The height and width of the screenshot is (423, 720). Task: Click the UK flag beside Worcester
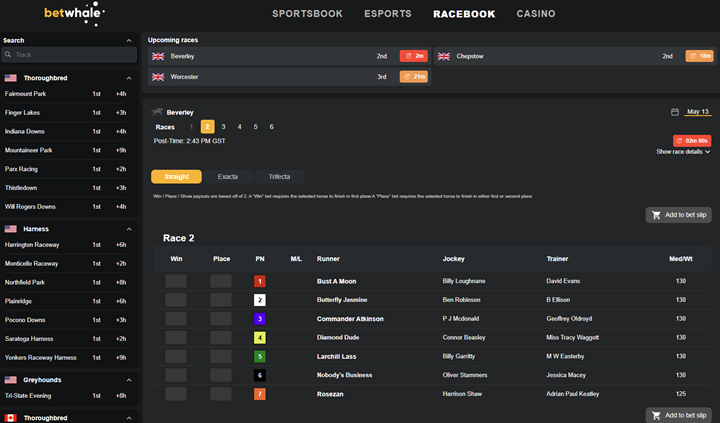coord(158,77)
